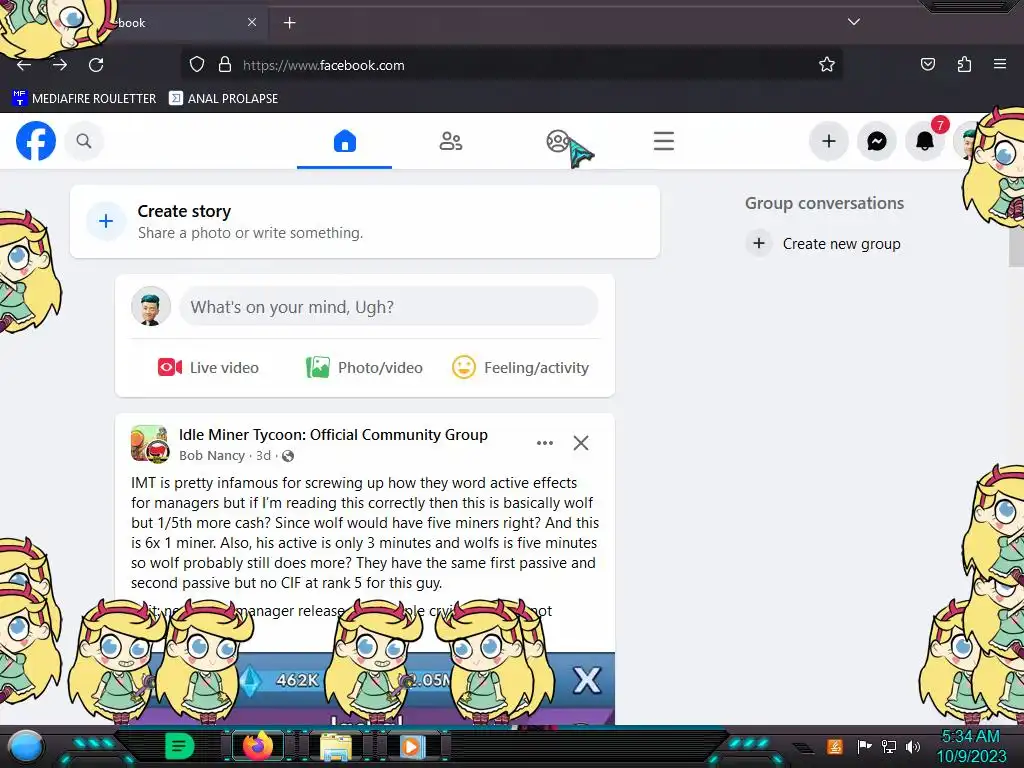Open the green notes app in taskbar

(x=179, y=746)
